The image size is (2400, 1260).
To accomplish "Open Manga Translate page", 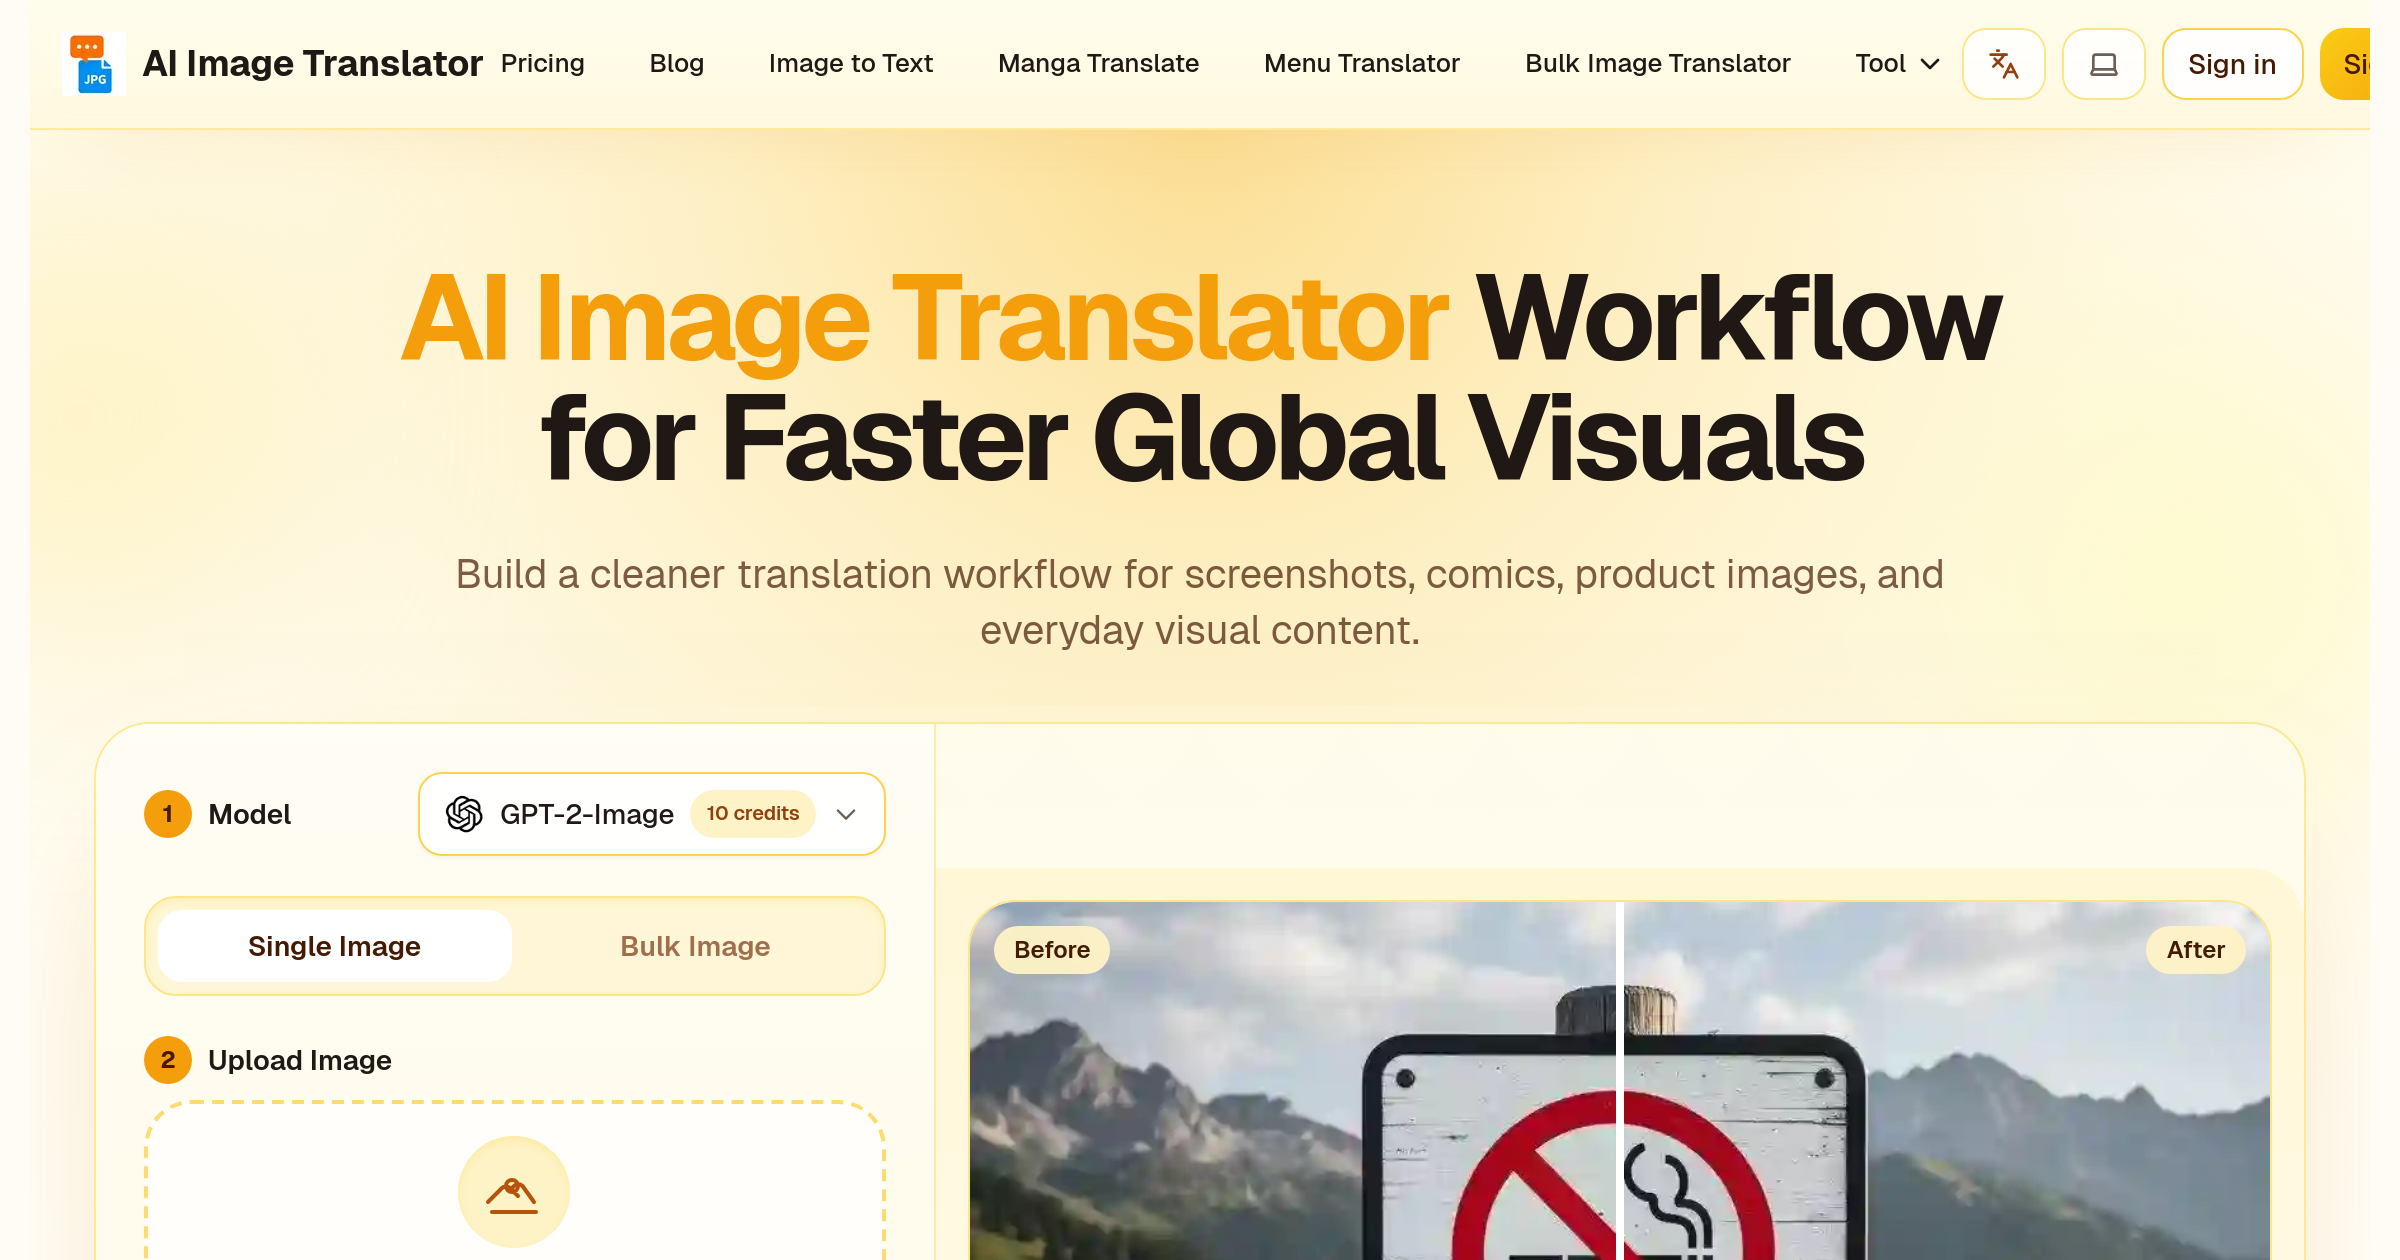I will (x=1098, y=63).
